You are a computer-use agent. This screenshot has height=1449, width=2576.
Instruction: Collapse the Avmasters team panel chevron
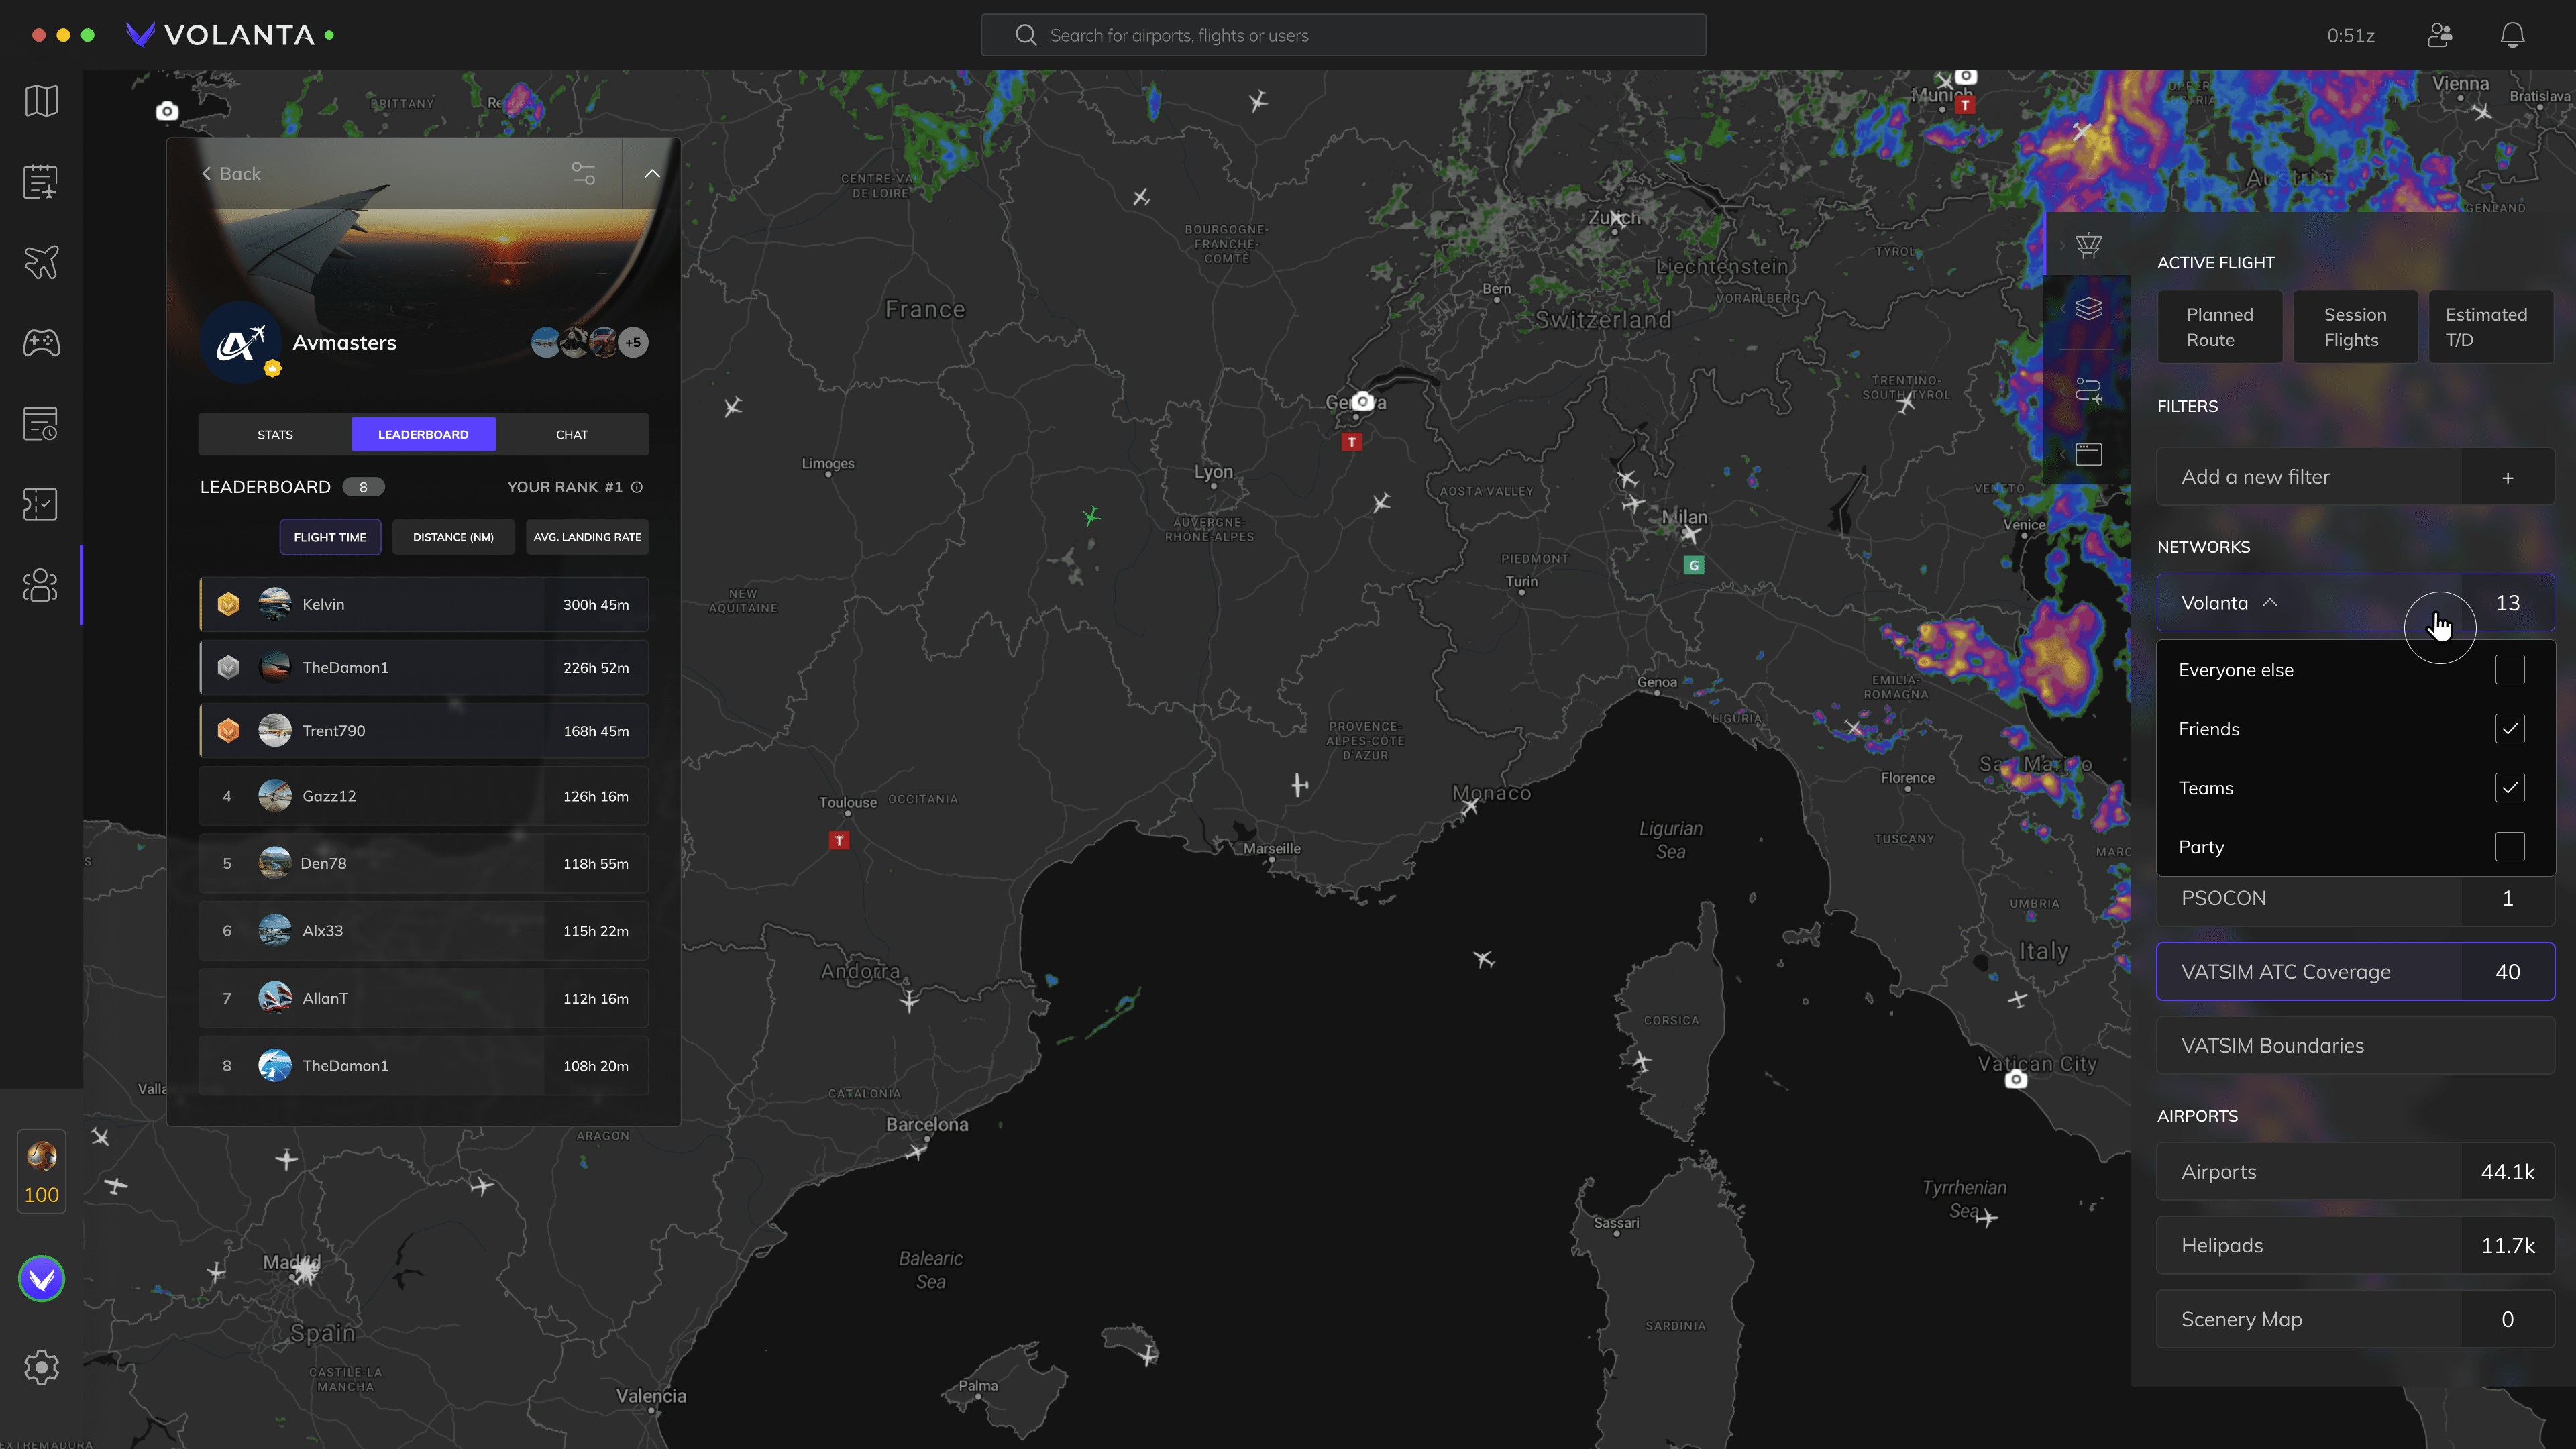tap(652, 174)
